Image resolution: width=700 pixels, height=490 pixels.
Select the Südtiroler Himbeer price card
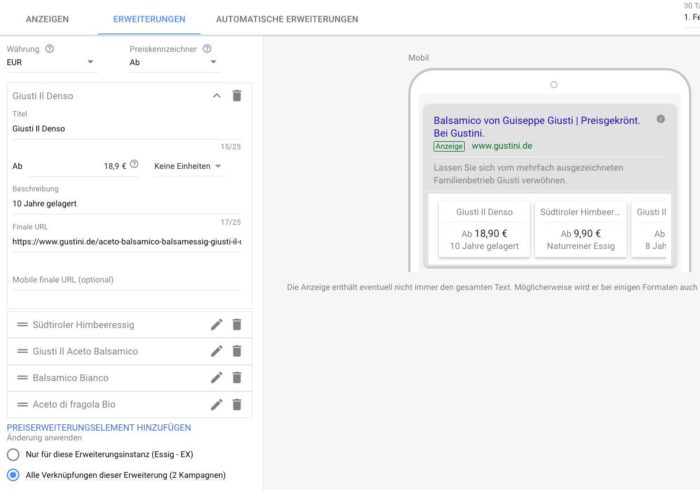[580, 229]
